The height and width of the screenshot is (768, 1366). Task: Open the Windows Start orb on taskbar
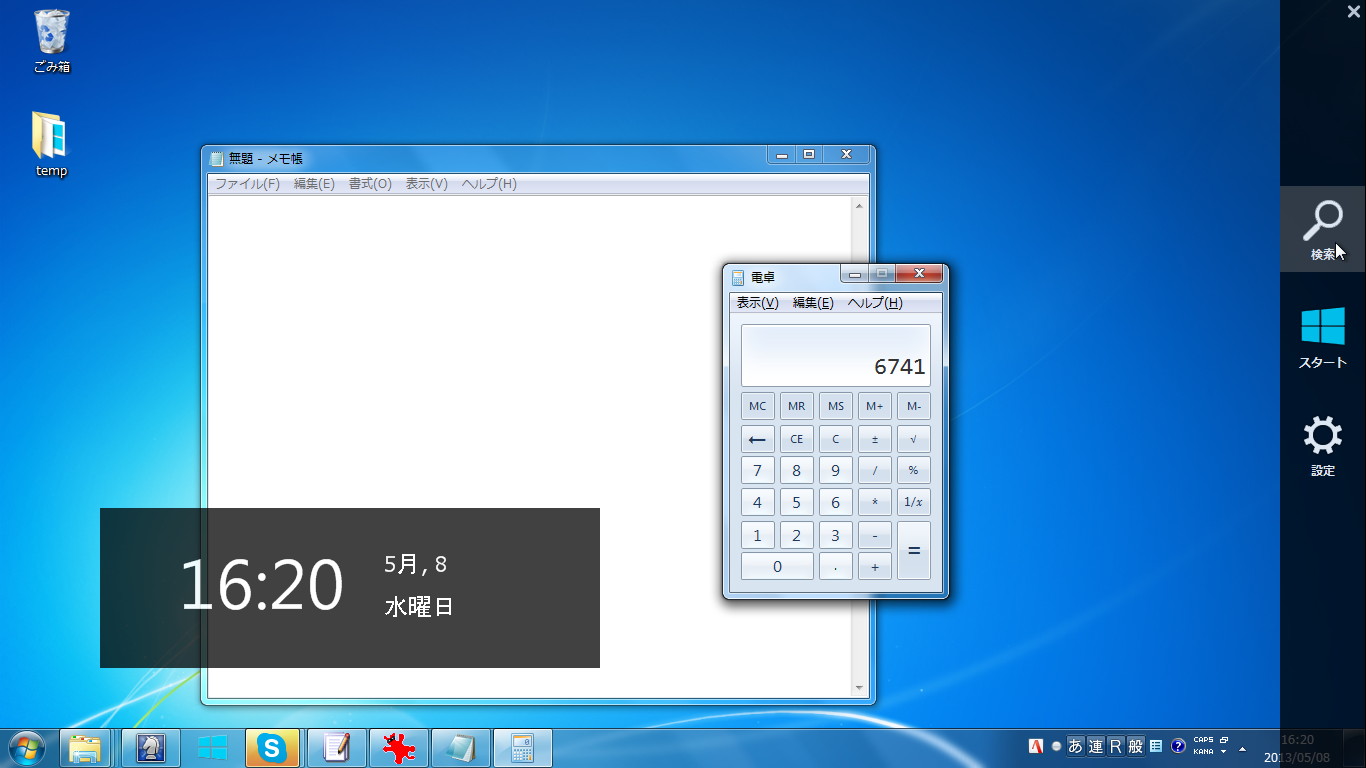coord(26,748)
